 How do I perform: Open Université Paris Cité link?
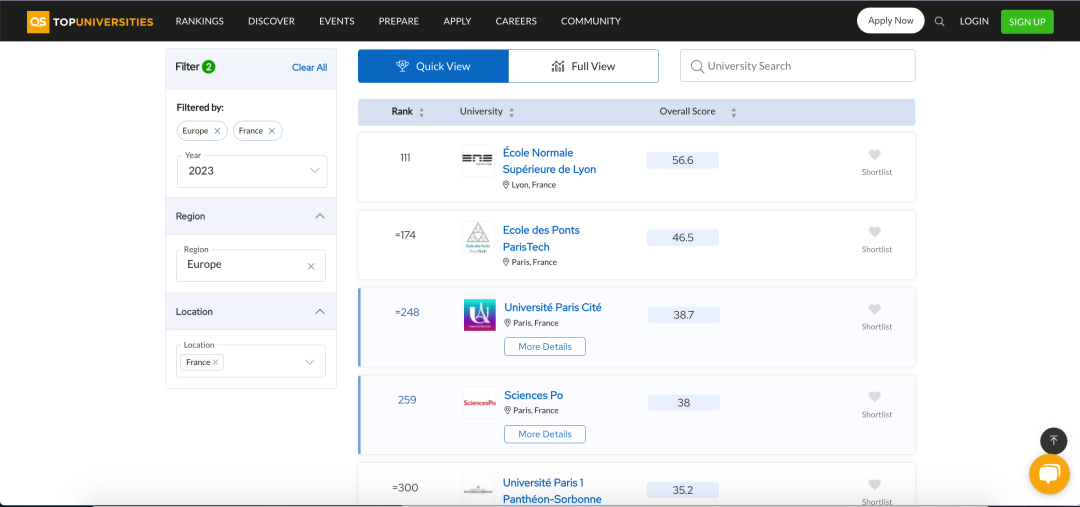552,307
